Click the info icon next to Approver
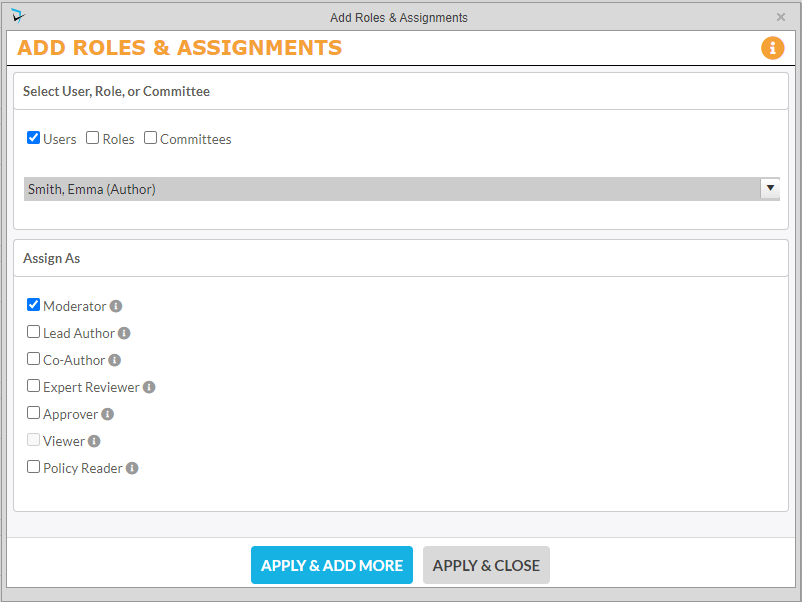Screen dimensions: 802x602 108,414
